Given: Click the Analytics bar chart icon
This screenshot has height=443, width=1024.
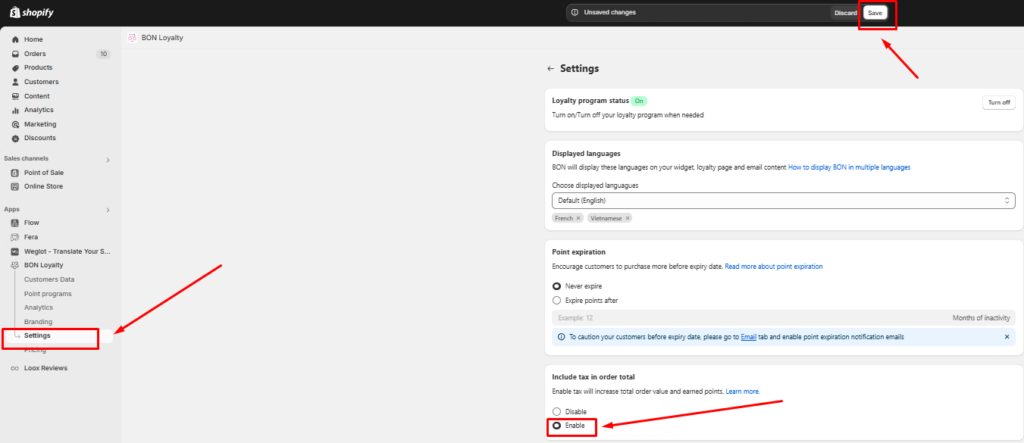Looking at the screenshot, I should click(x=15, y=110).
